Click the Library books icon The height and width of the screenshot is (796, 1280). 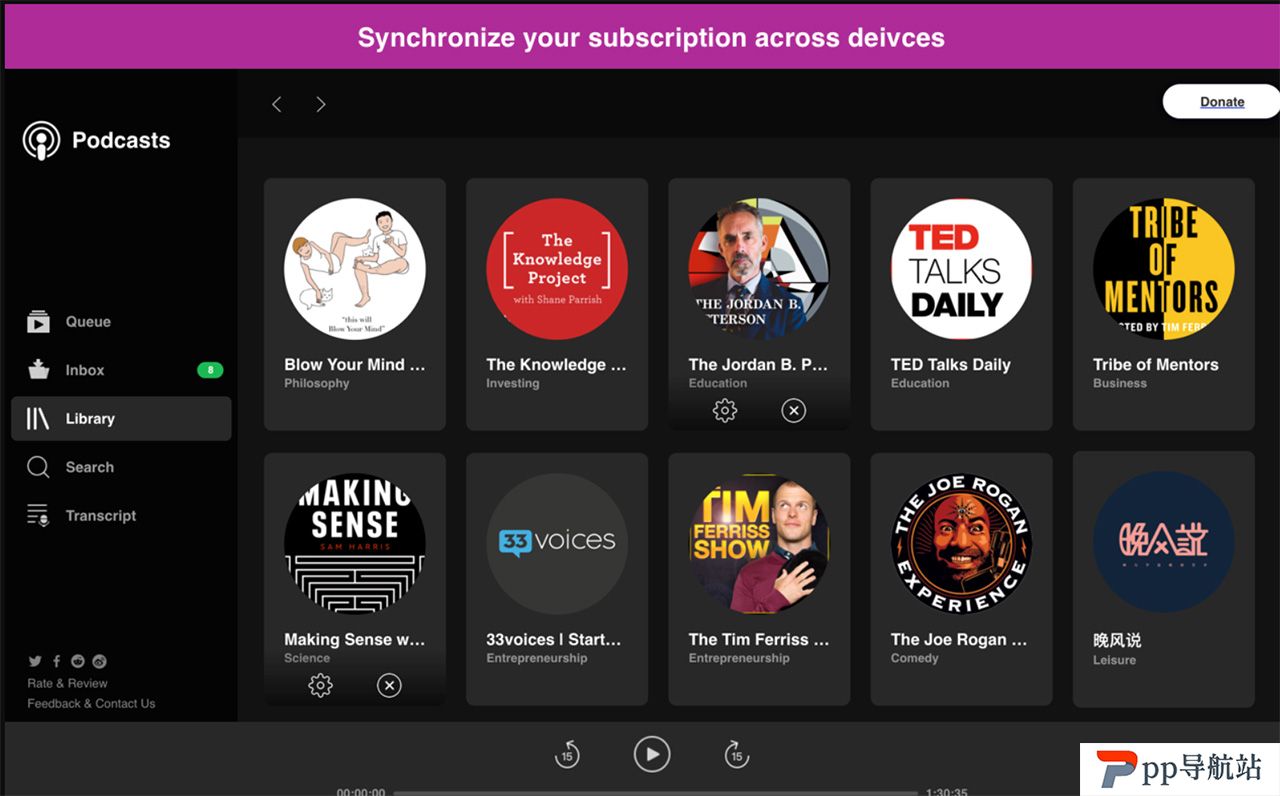[x=38, y=419]
